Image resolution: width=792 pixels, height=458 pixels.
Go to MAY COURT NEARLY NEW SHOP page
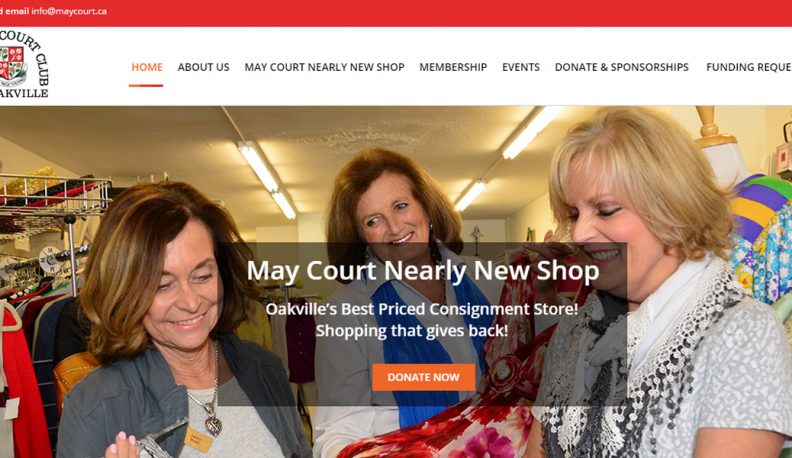pyautogui.click(x=324, y=67)
